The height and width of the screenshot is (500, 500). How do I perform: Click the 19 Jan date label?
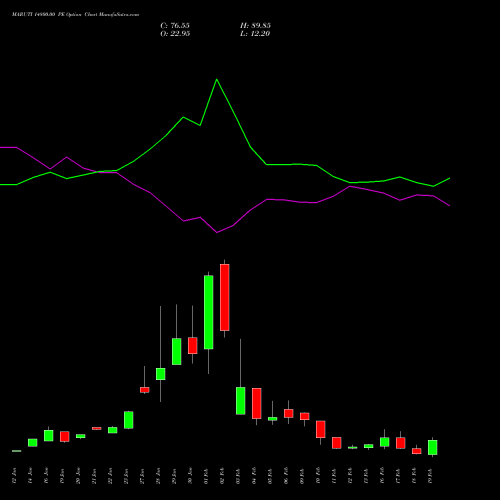62,476
